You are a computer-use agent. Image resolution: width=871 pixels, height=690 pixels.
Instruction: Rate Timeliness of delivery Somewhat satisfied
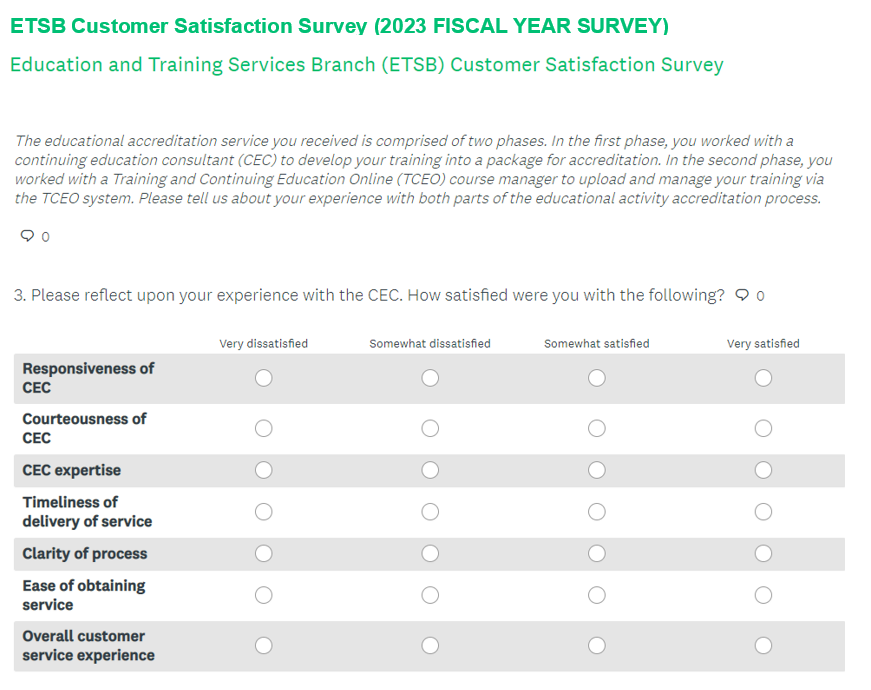(x=597, y=512)
